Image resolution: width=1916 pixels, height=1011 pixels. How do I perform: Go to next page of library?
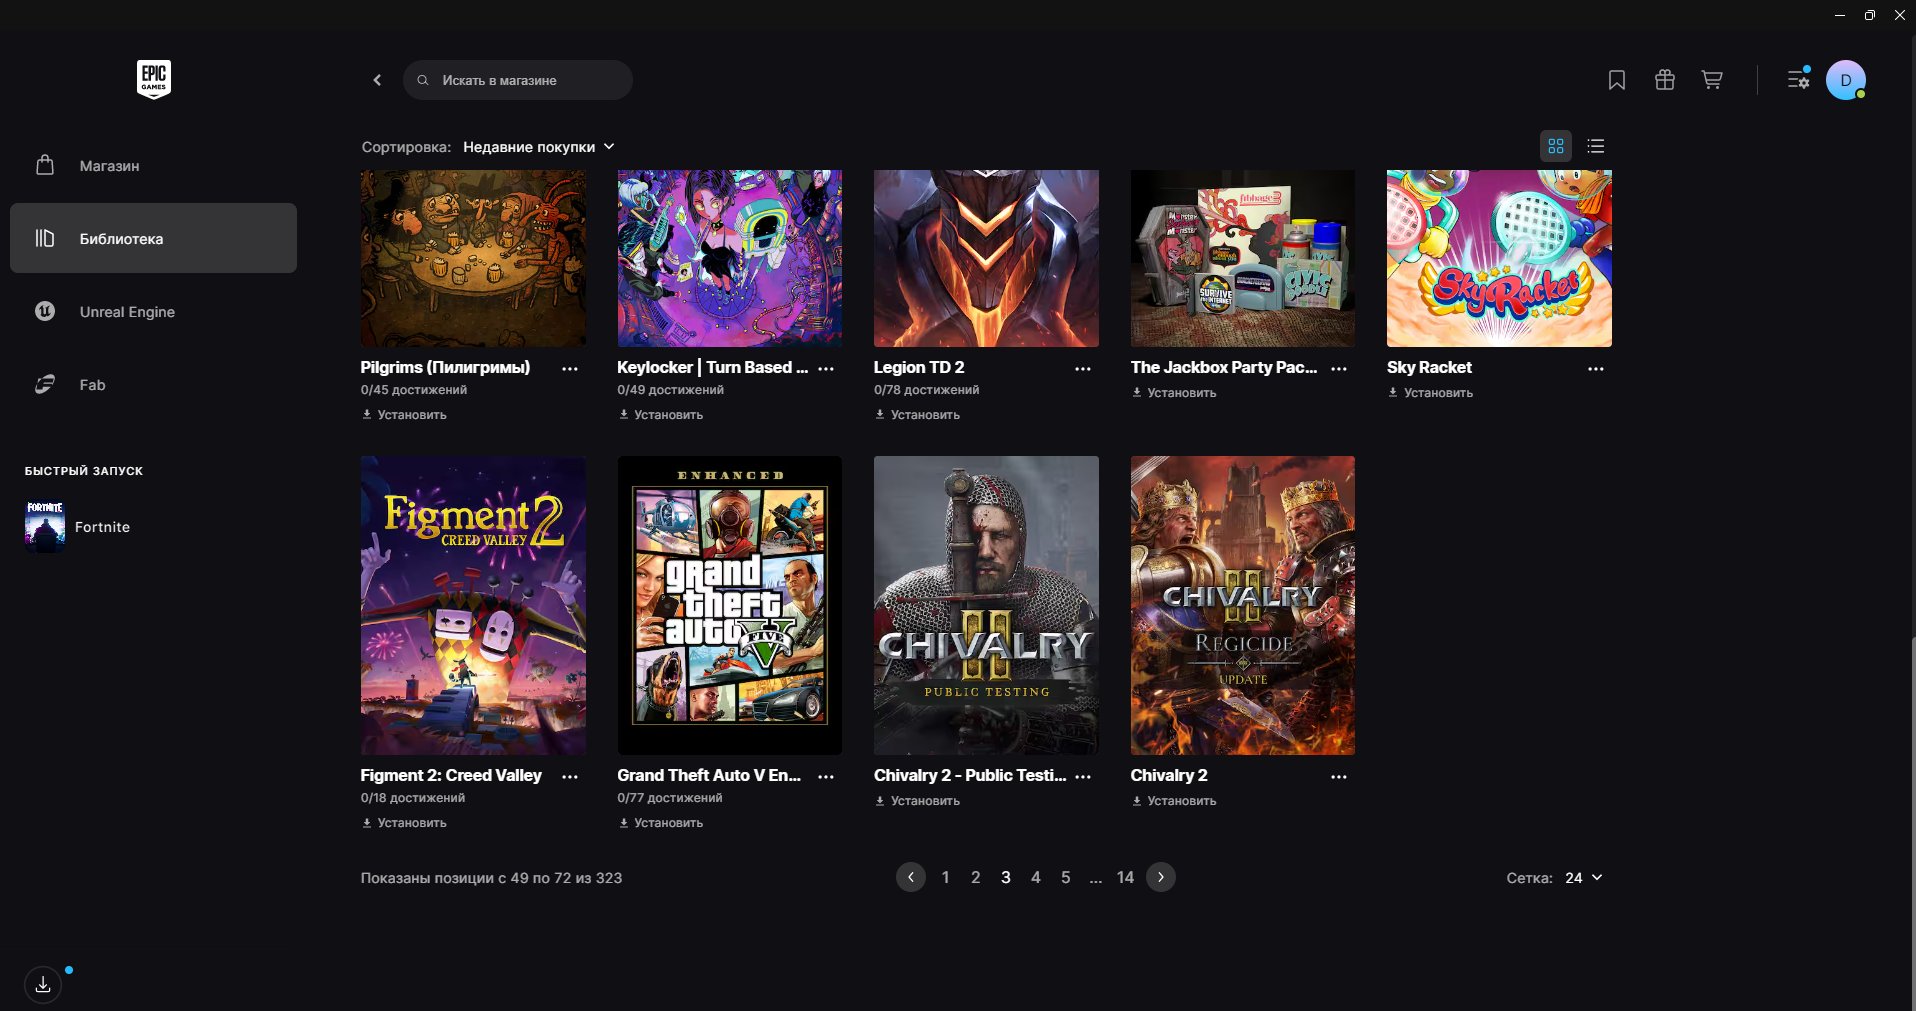pyautogui.click(x=1161, y=878)
